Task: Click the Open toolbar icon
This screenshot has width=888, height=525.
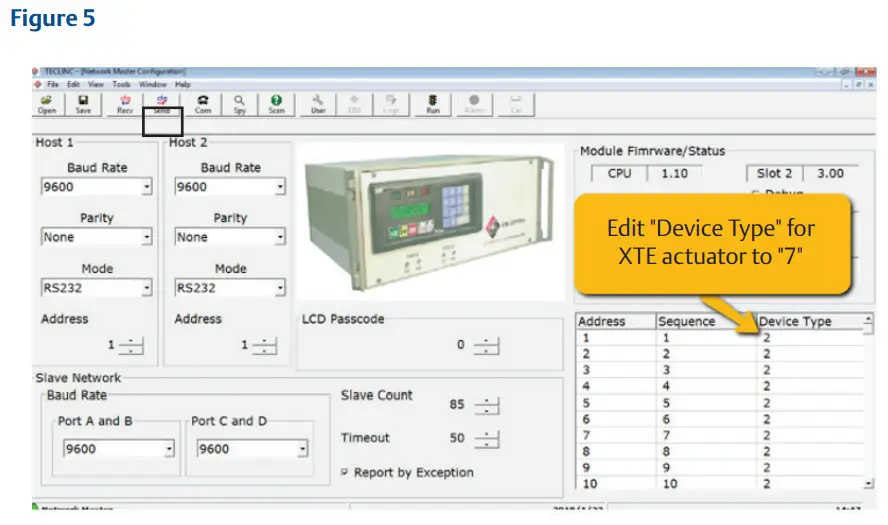Action: tap(47, 104)
